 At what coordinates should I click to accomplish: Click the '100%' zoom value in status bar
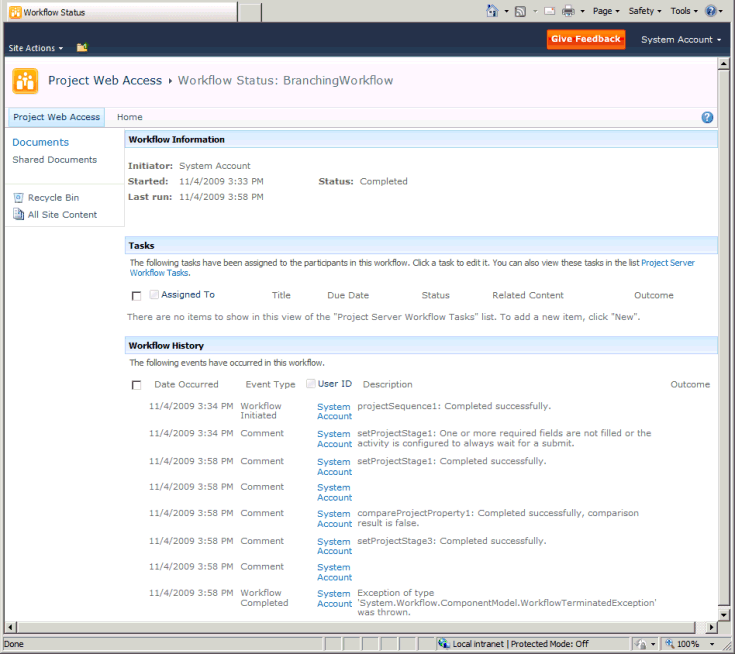(x=688, y=644)
